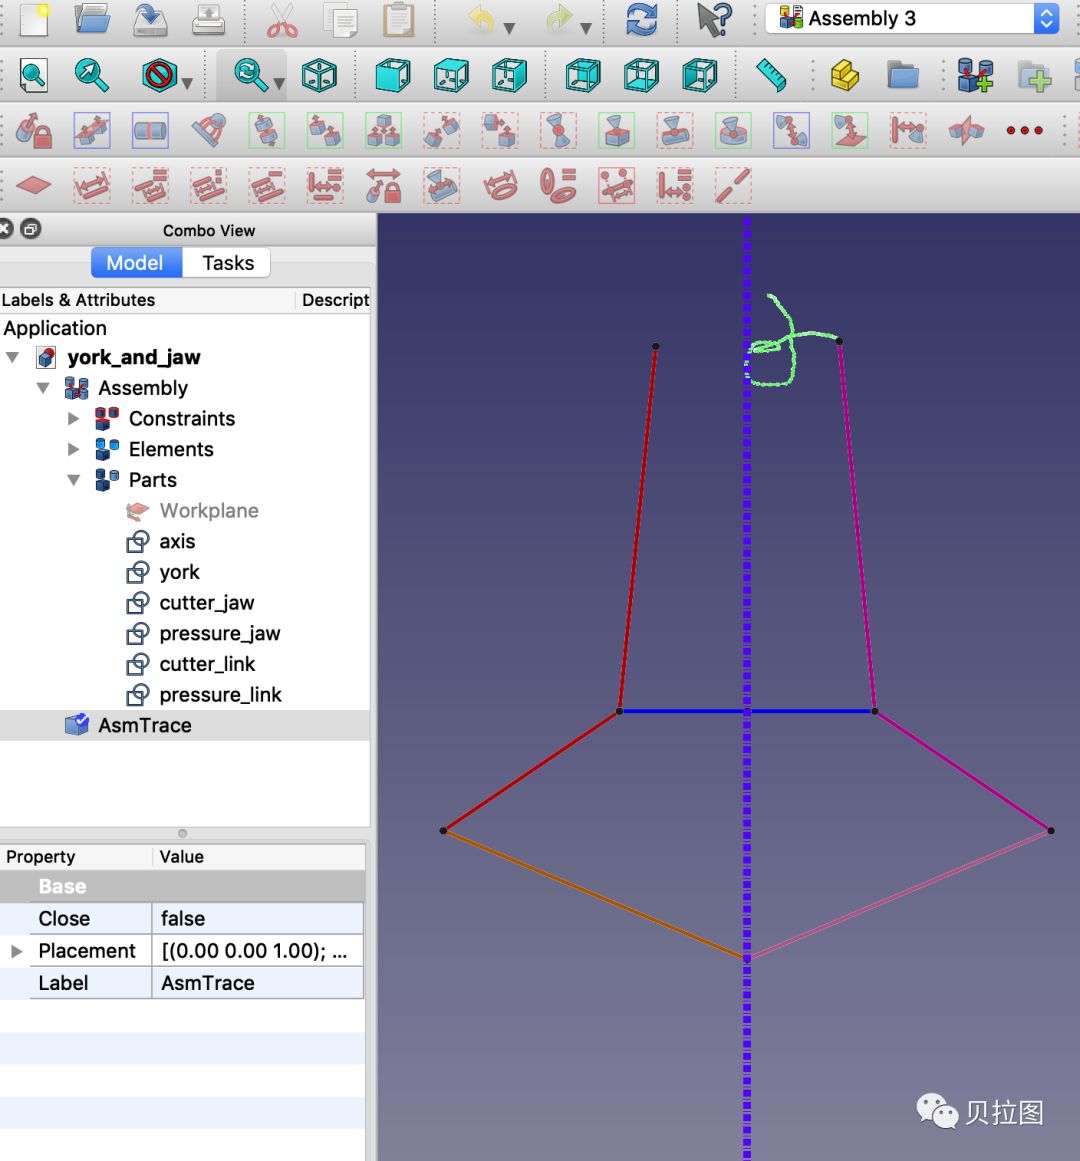Select the Line Length constraint icon
The image size is (1080, 1161).
coord(92,185)
